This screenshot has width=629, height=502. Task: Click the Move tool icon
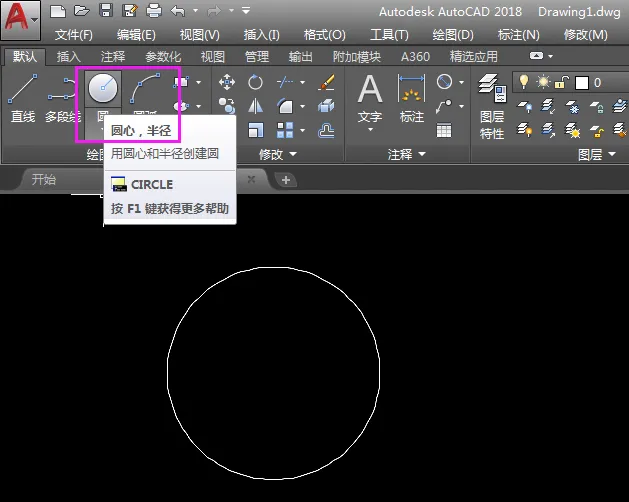pos(227,82)
